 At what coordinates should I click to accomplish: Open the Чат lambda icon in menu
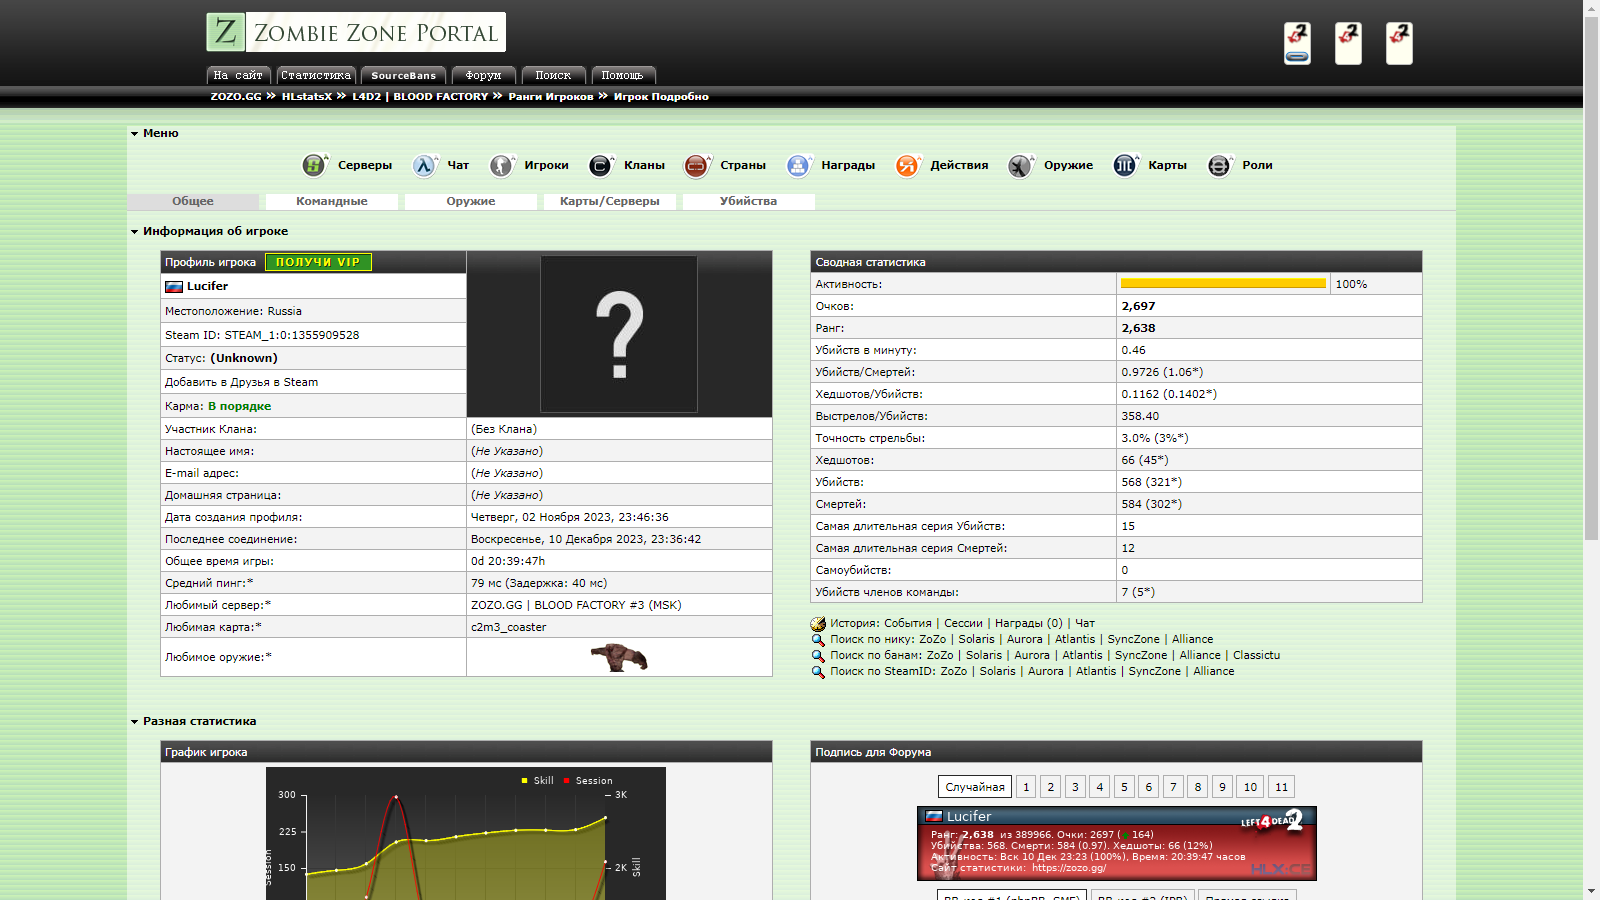(x=425, y=165)
